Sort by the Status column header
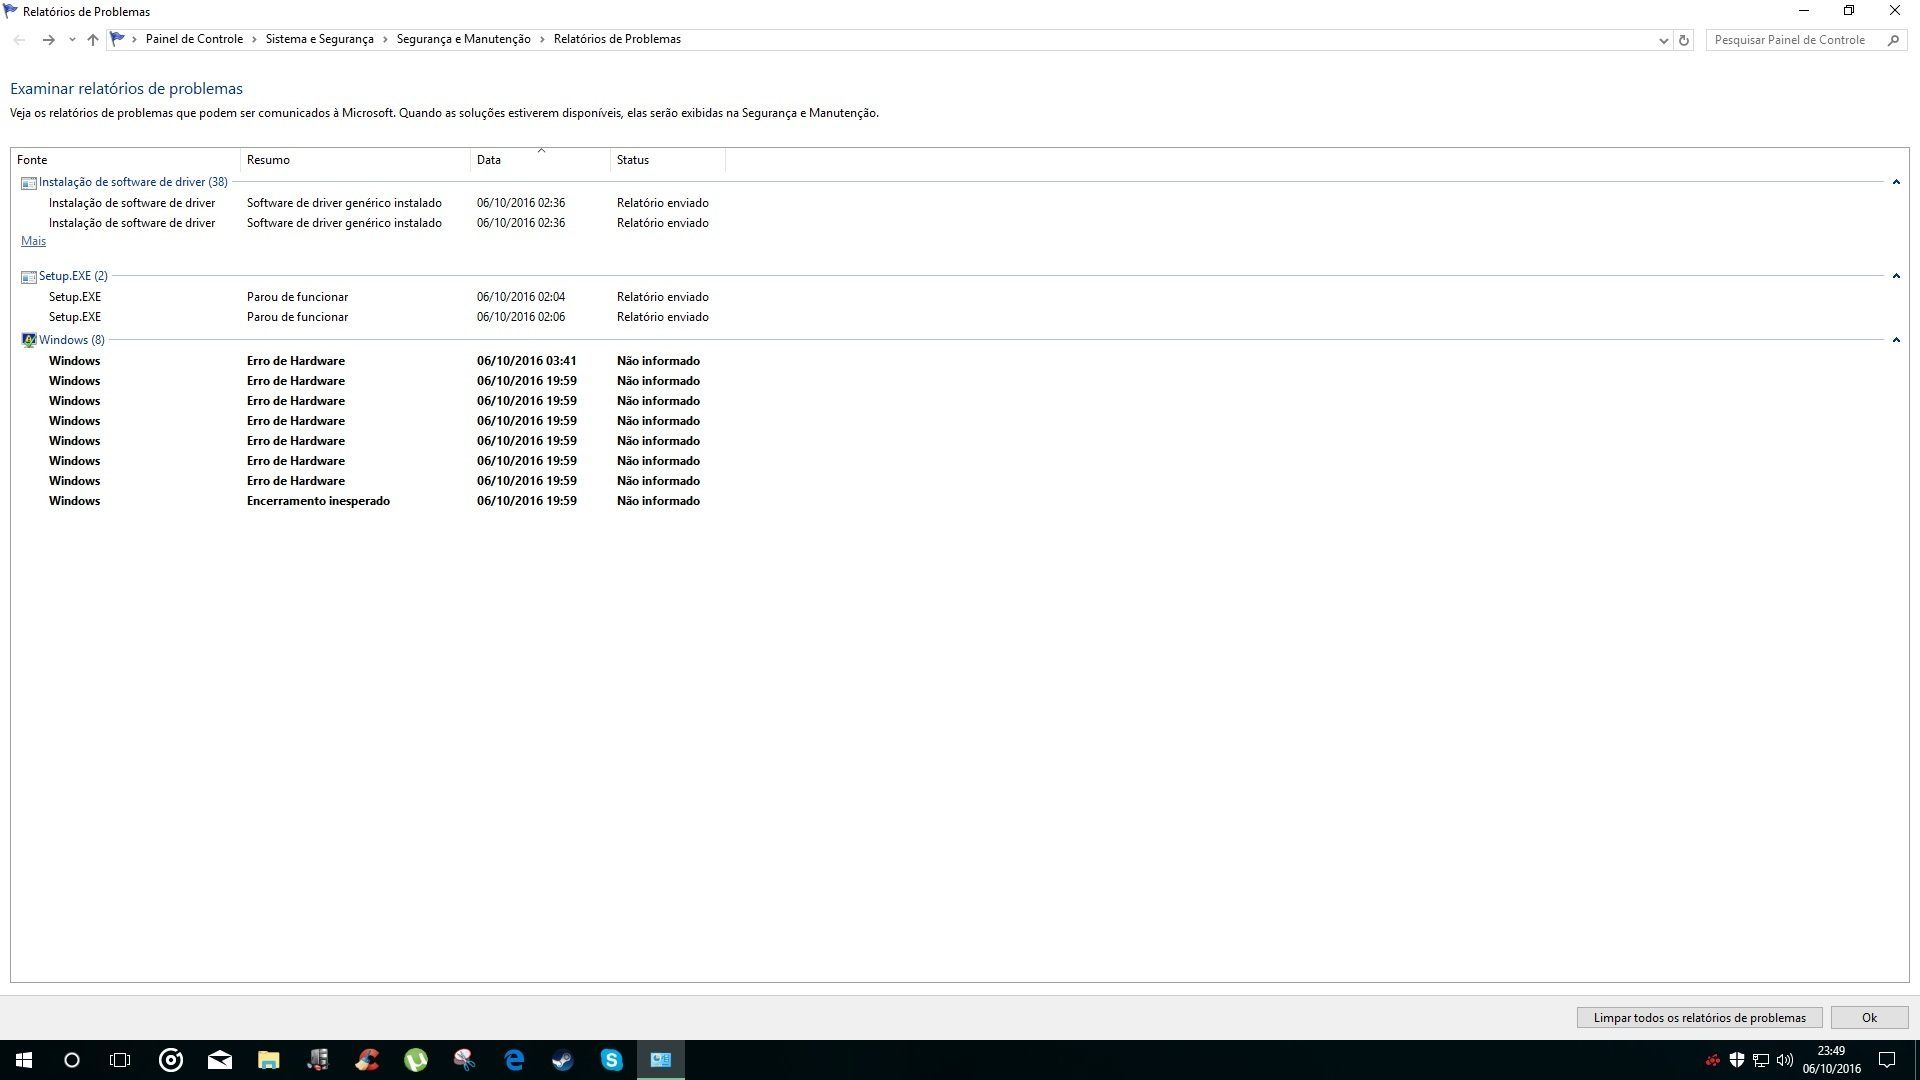Screen dimensions: 1920x1080 tap(668, 160)
